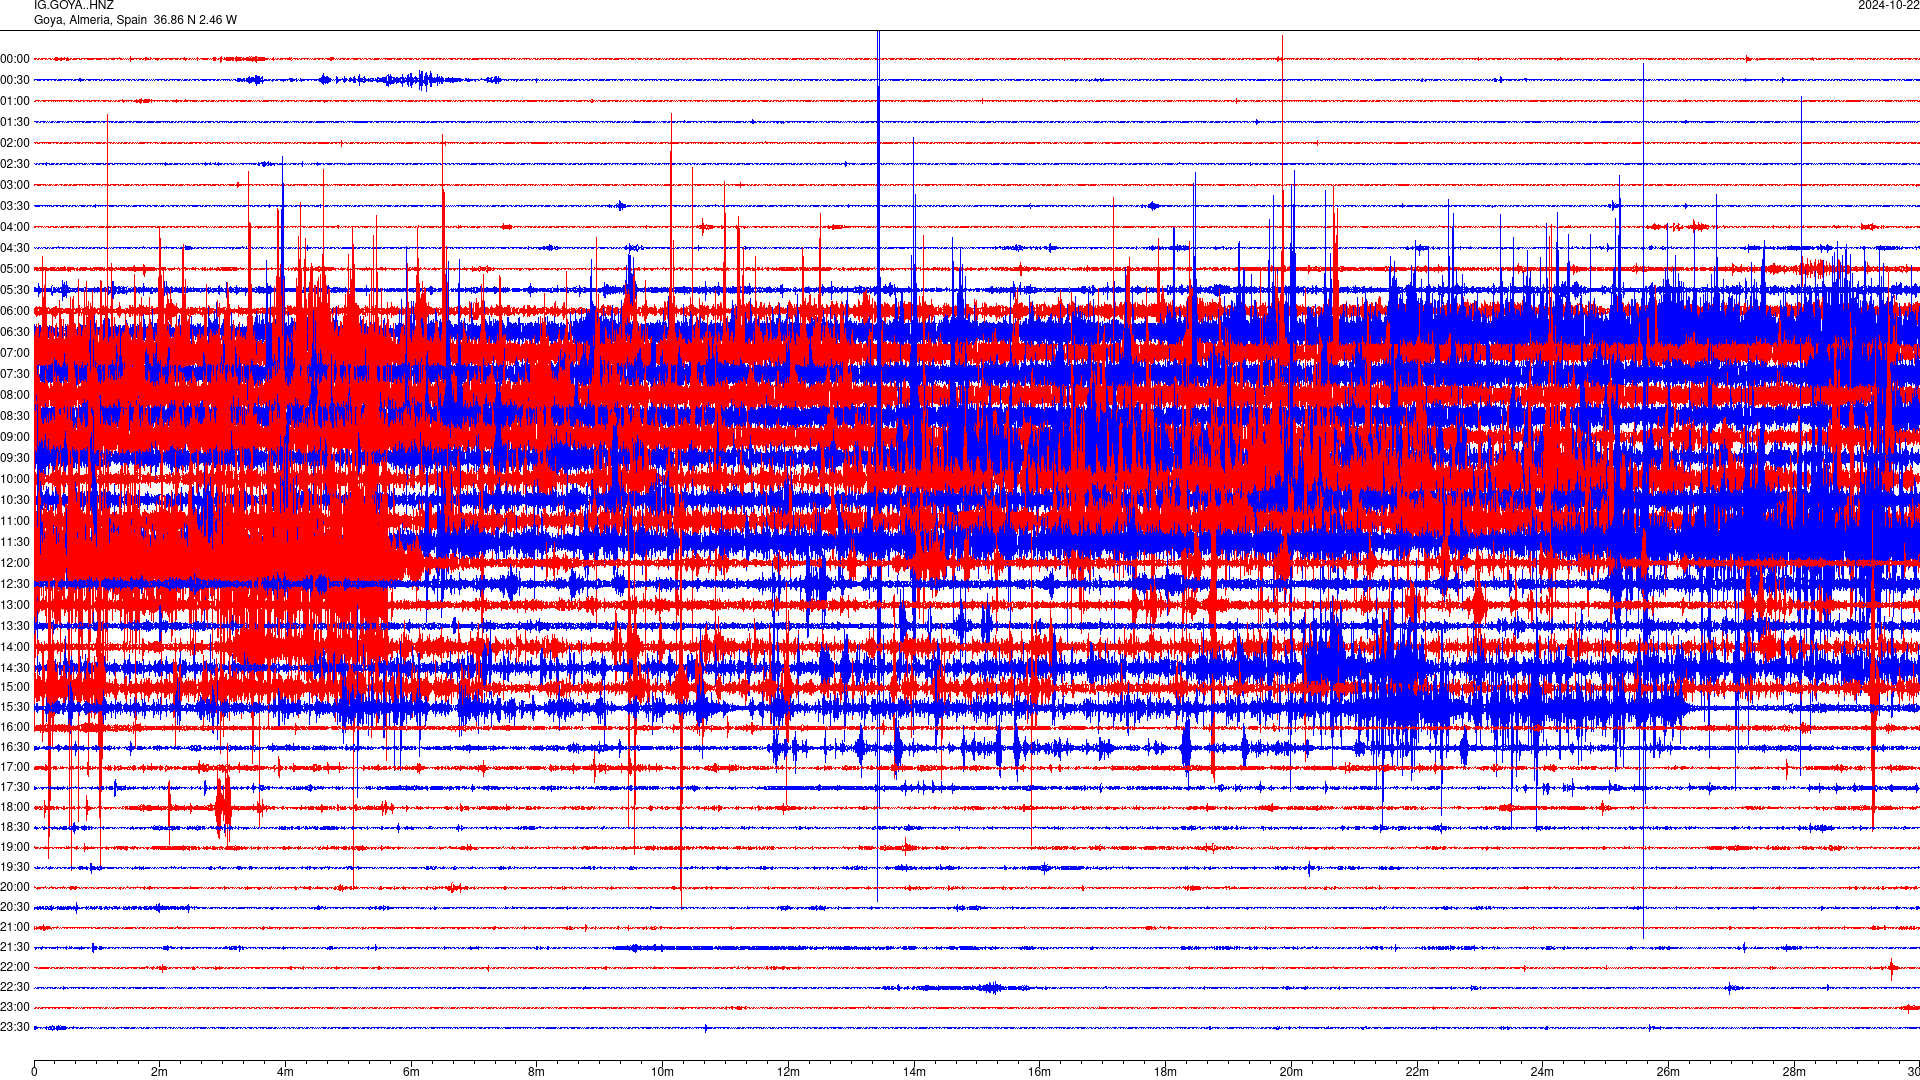Click the 2m tick on the time axis
The height and width of the screenshot is (1080, 1920).
(x=160, y=1072)
